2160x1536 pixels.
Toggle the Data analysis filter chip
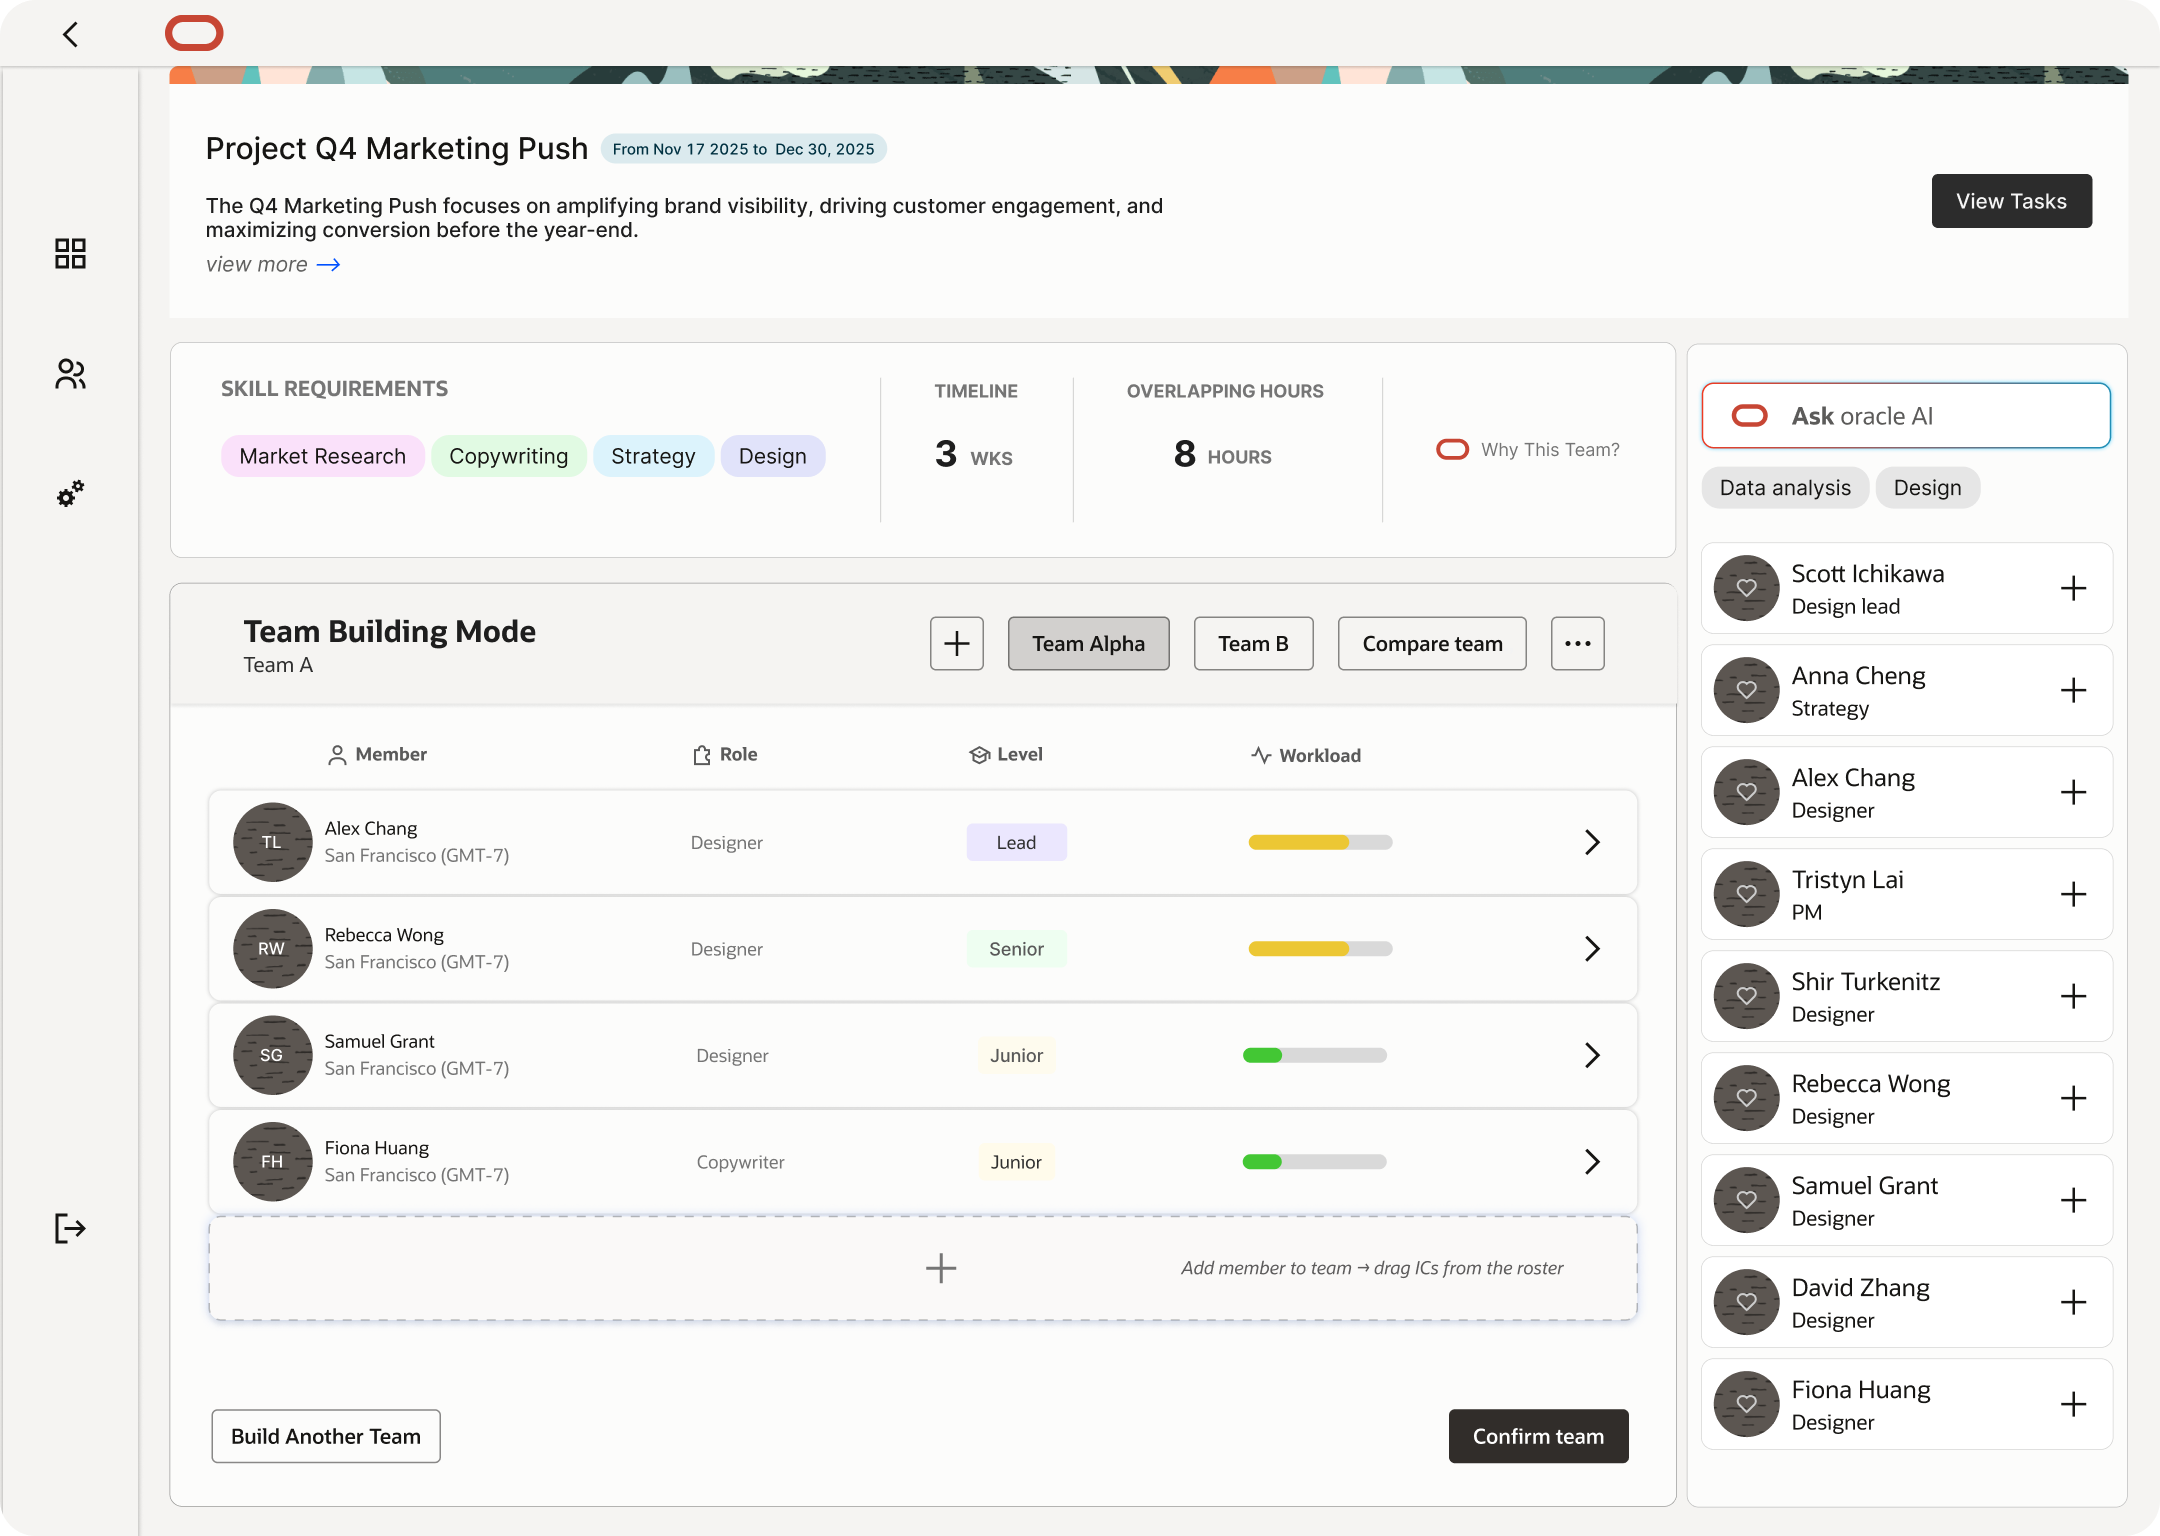click(1785, 487)
